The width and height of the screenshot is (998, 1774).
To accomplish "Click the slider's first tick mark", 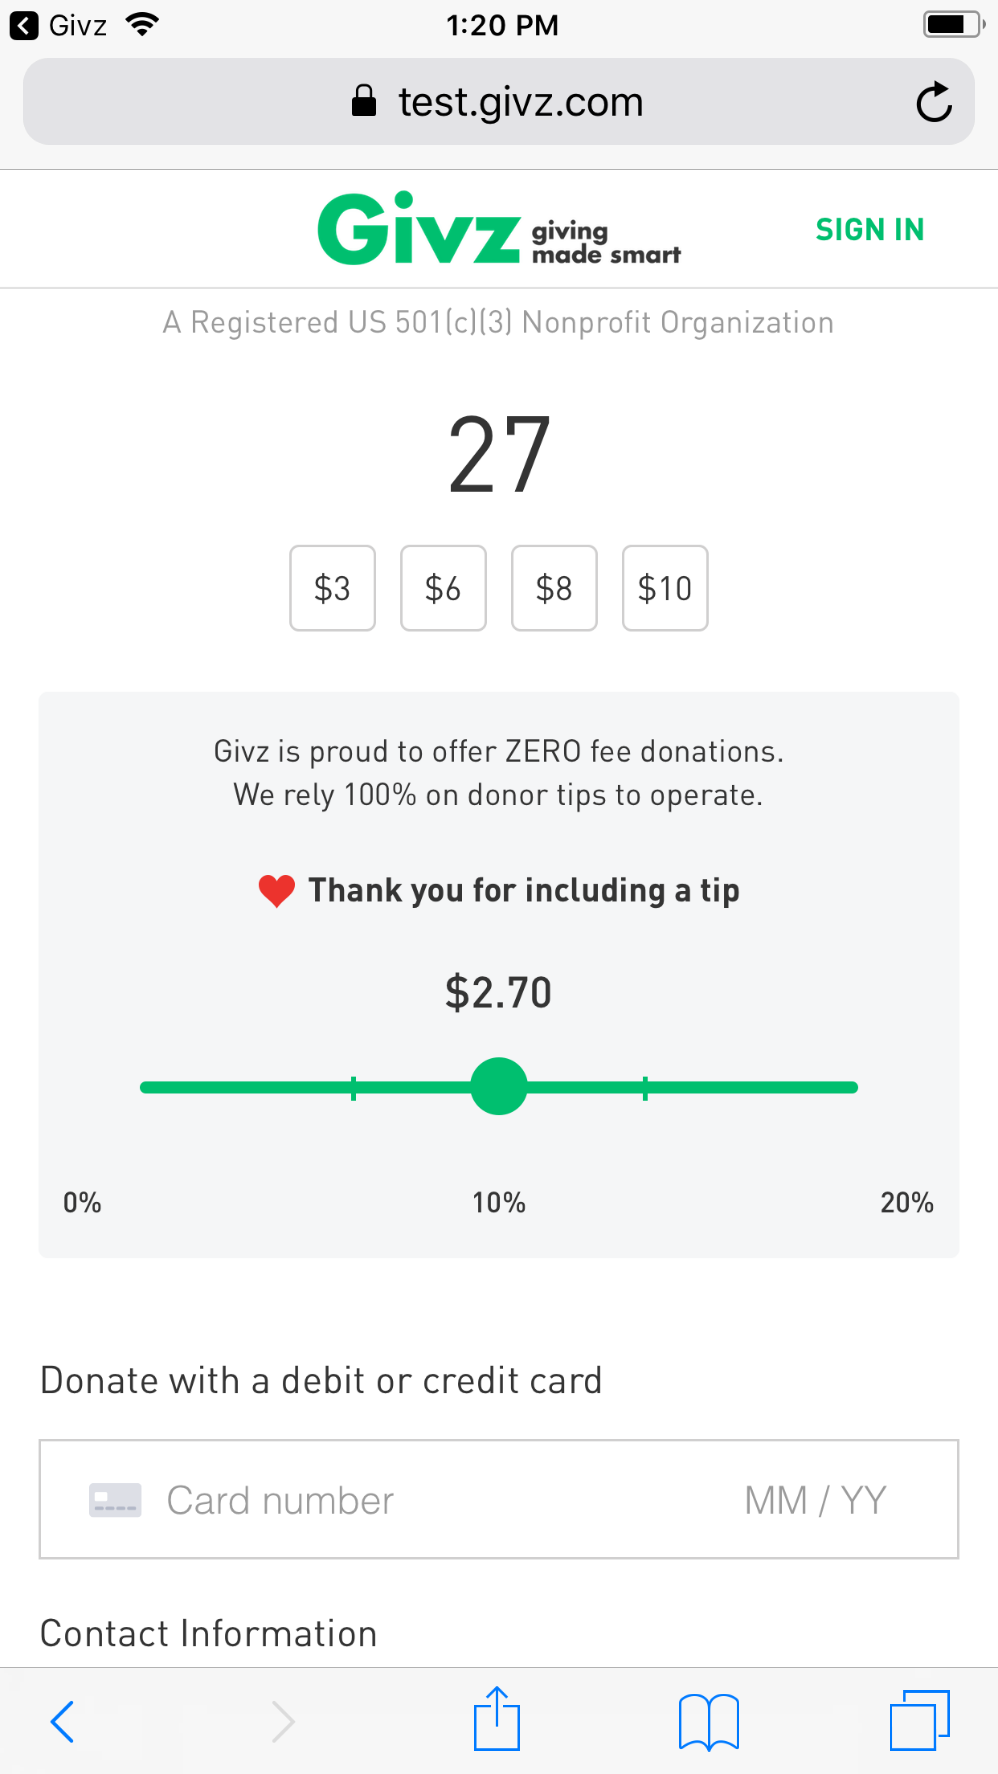I will coord(353,1088).
